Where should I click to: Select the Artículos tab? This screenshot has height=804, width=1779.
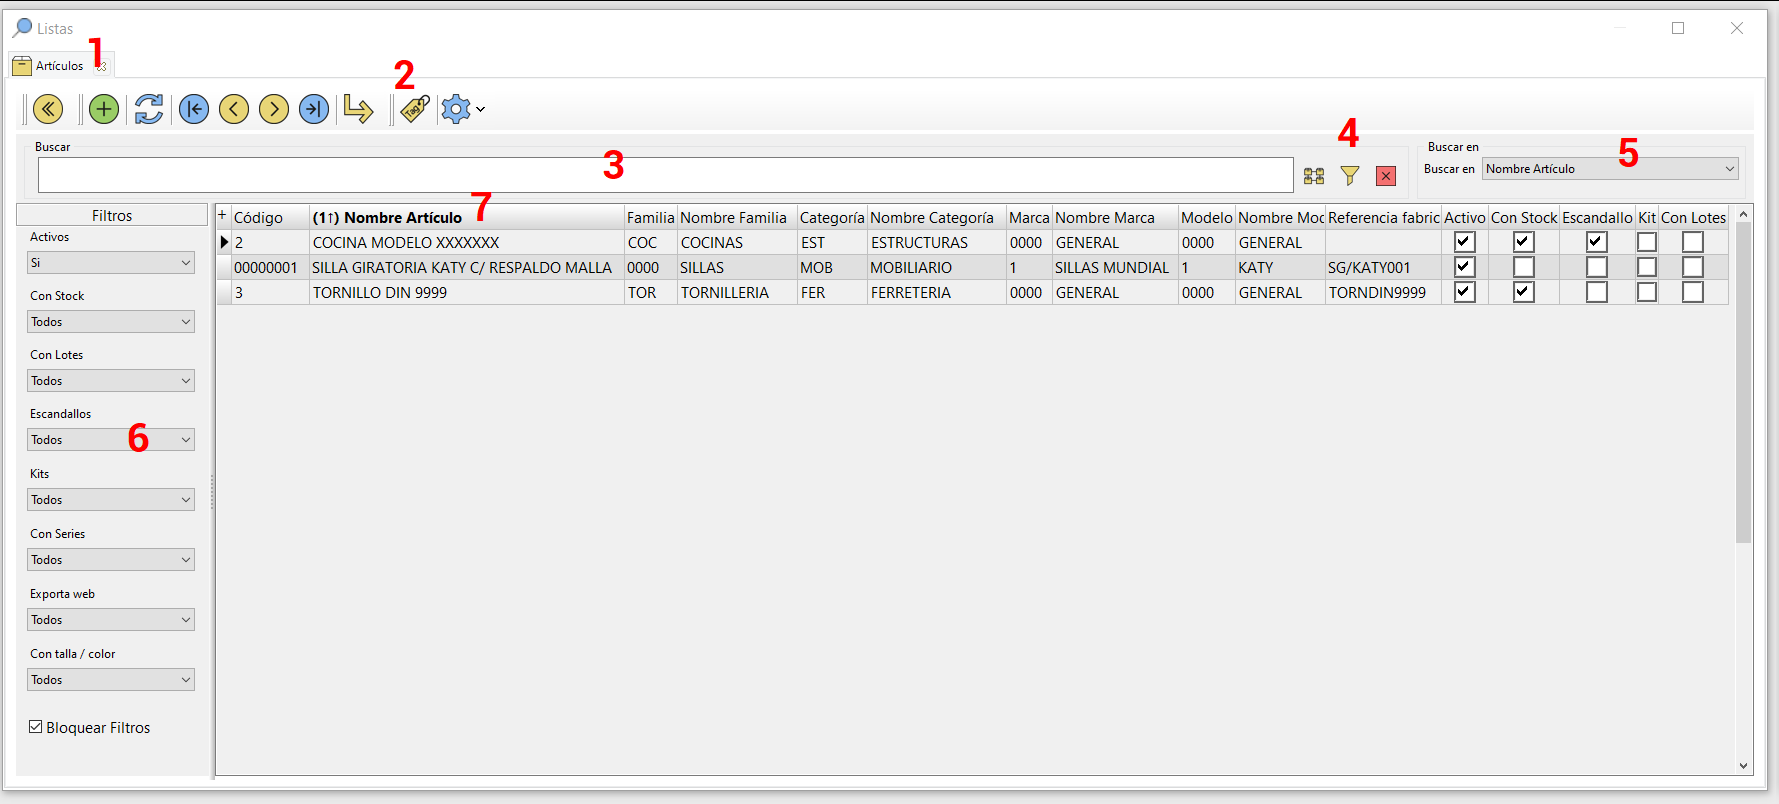[x=60, y=66]
